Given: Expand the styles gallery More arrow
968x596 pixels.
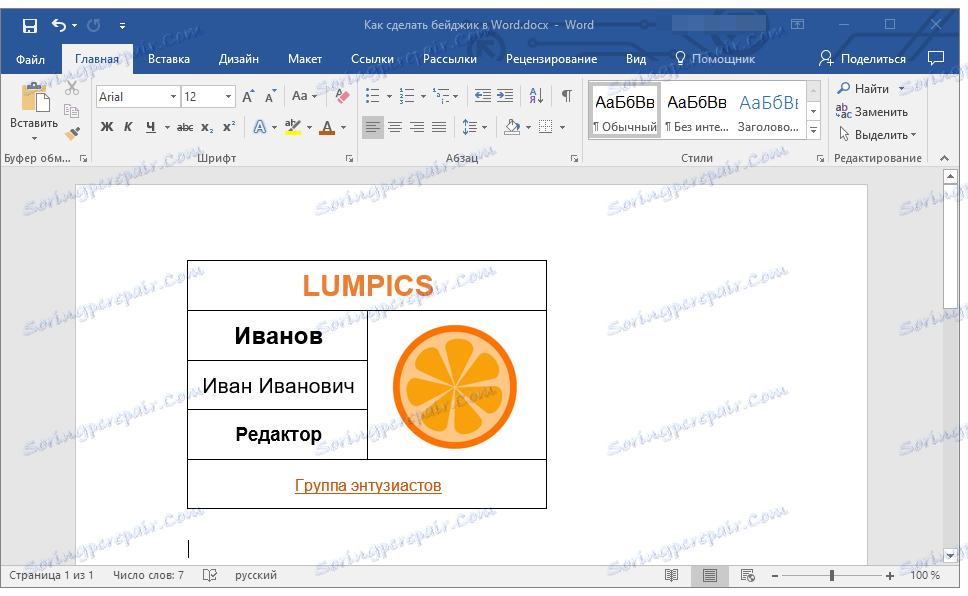Looking at the screenshot, I should [x=814, y=130].
